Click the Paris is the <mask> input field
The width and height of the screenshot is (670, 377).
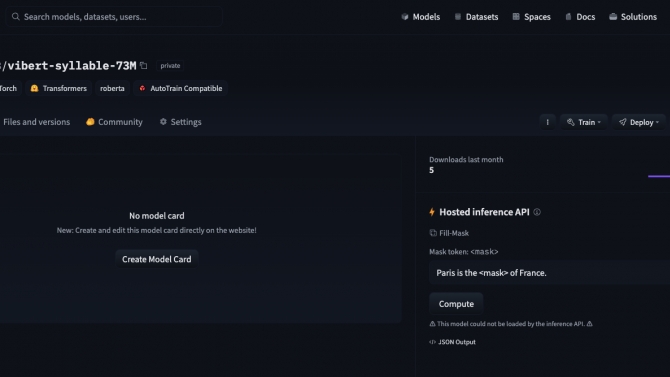tap(550, 273)
